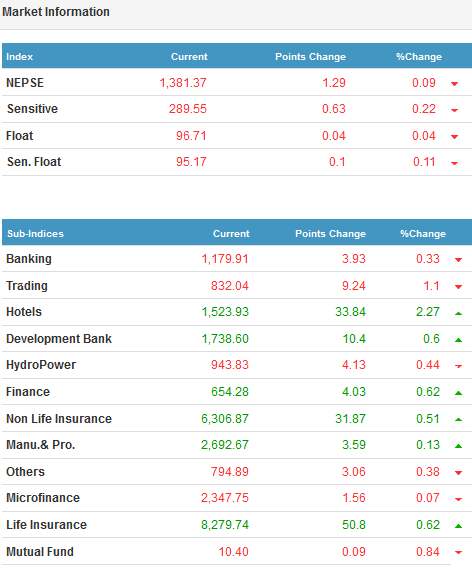This screenshot has height=570, width=472.
Task: Select the Mutual Fund sub-index name
Action: tap(40, 552)
